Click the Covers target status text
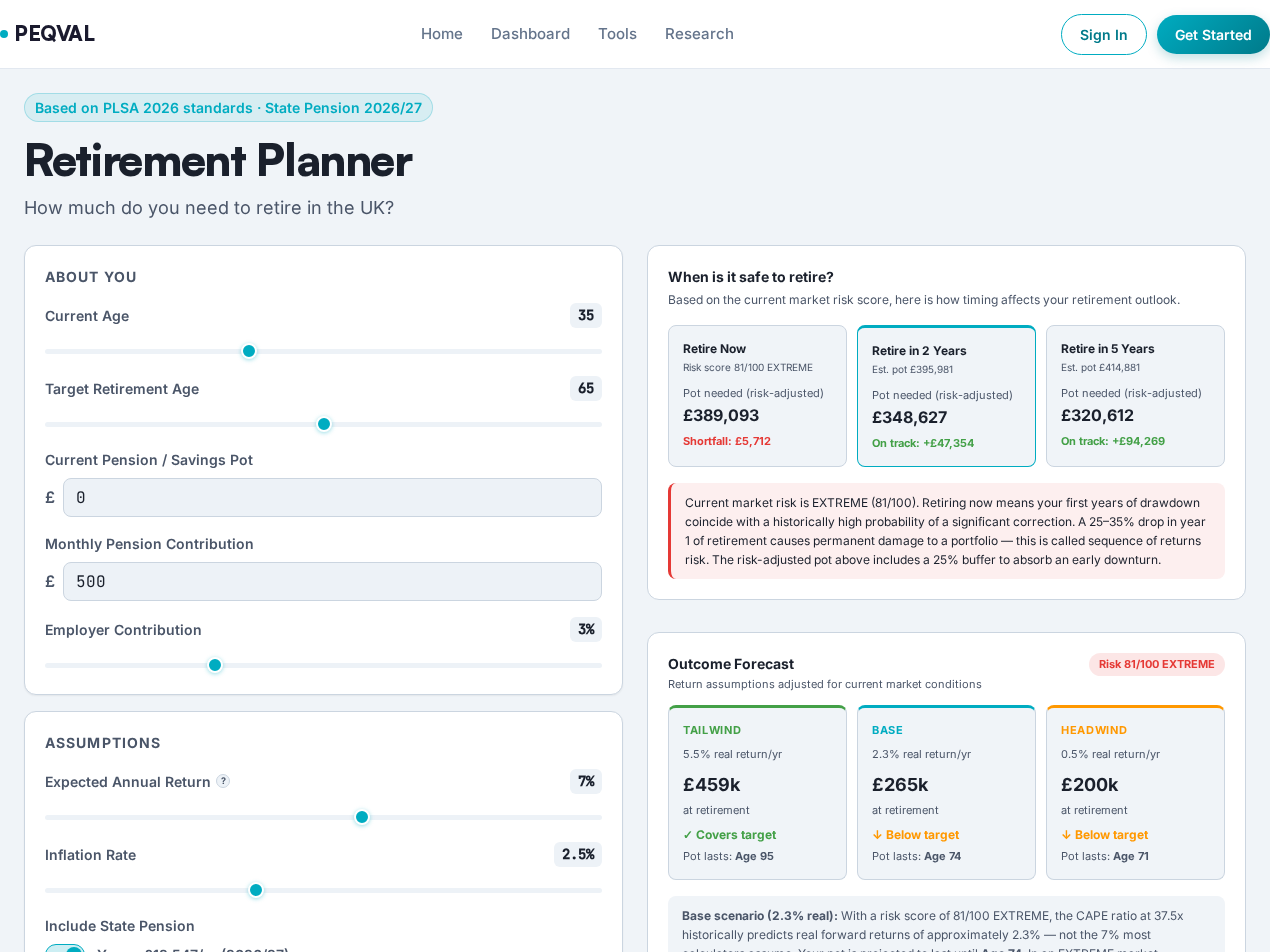 [x=729, y=835]
